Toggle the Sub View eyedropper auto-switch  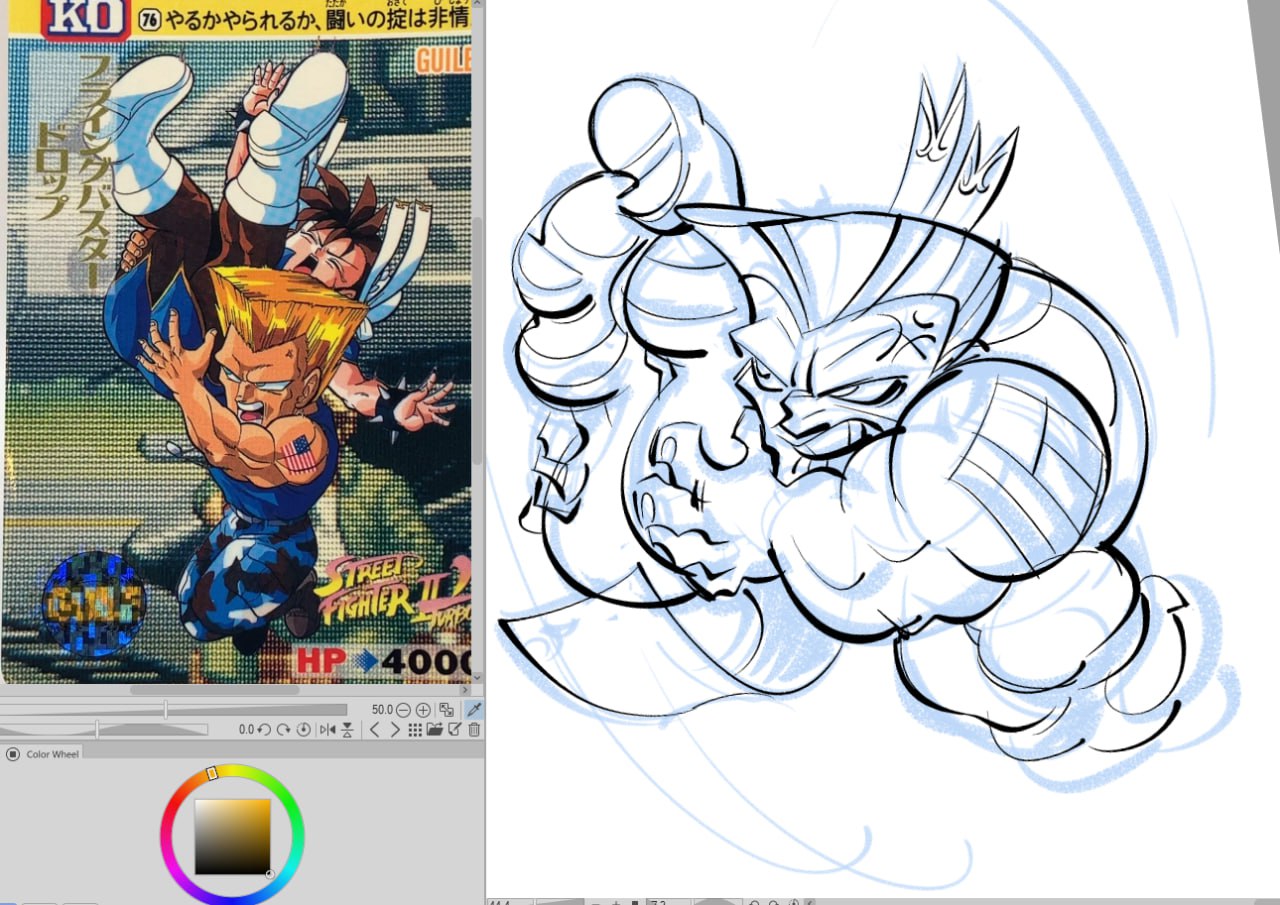474,709
